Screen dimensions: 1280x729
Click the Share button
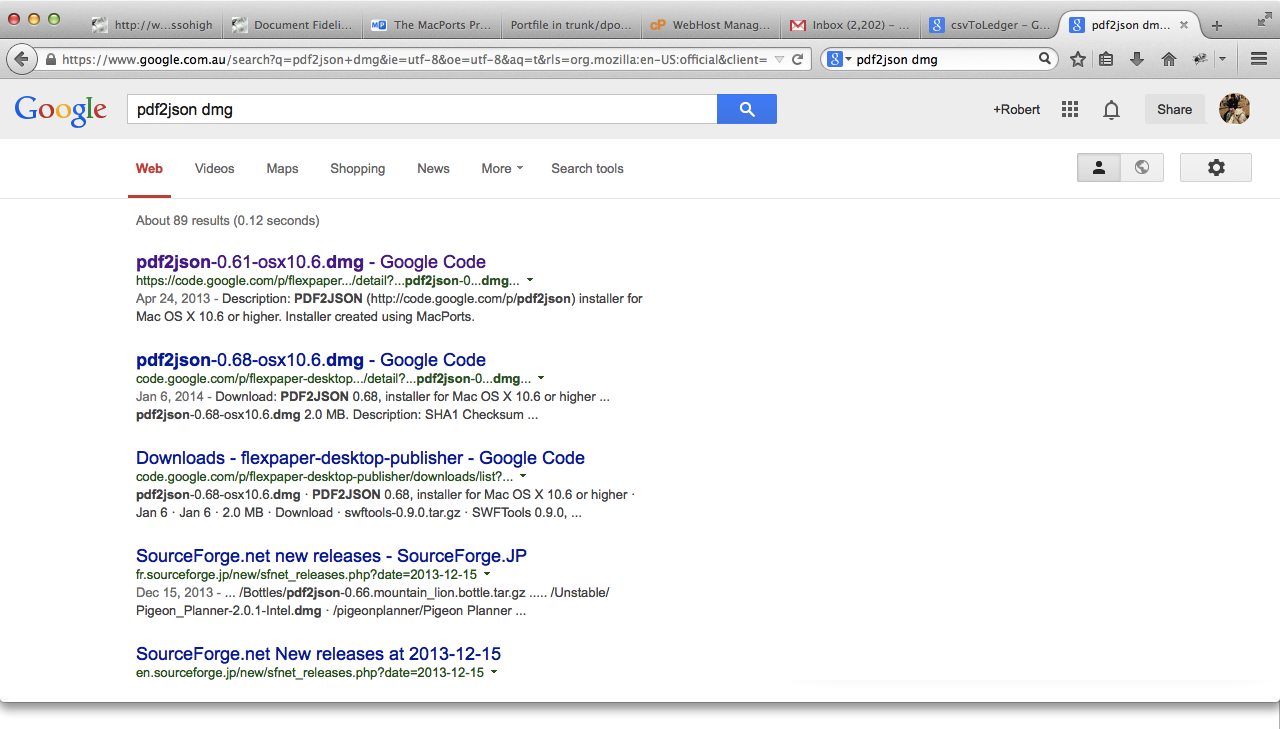click(x=1174, y=109)
